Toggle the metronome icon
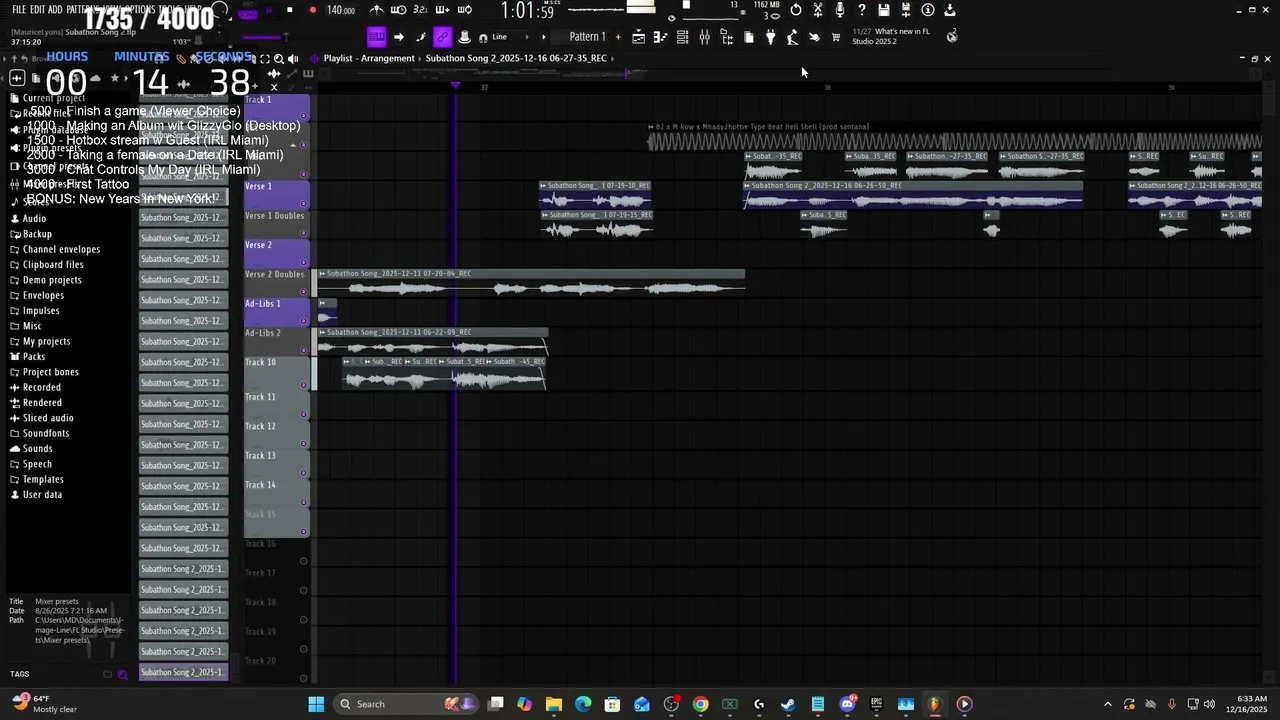 pos(376,10)
